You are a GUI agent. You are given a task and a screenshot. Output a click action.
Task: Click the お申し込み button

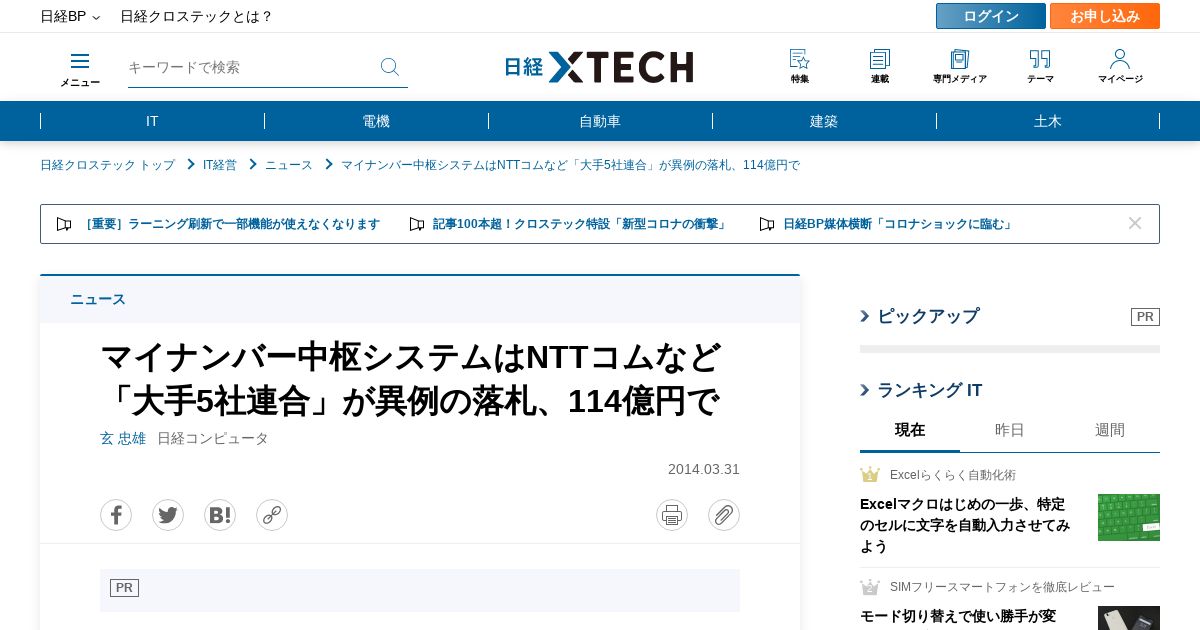click(x=1105, y=16)
